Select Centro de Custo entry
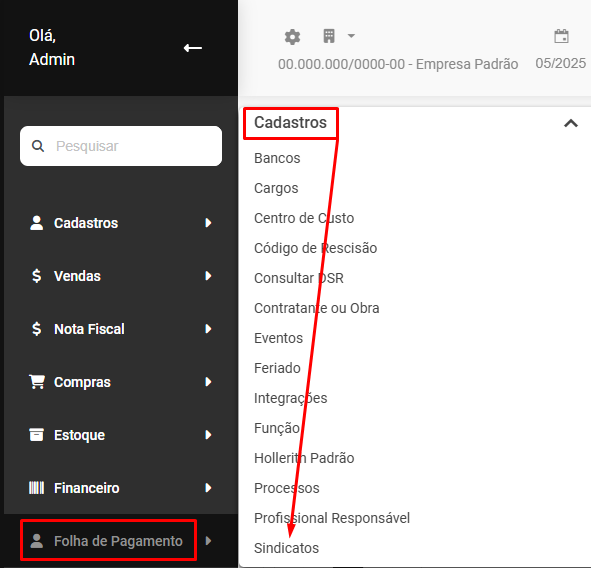 point(304,218)
